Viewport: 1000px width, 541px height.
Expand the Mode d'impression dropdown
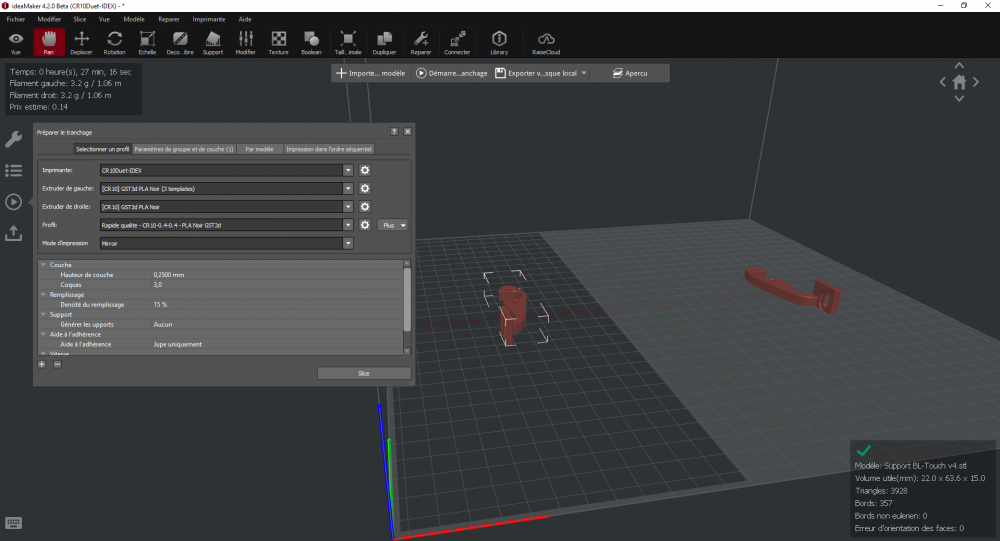[348, 243]
